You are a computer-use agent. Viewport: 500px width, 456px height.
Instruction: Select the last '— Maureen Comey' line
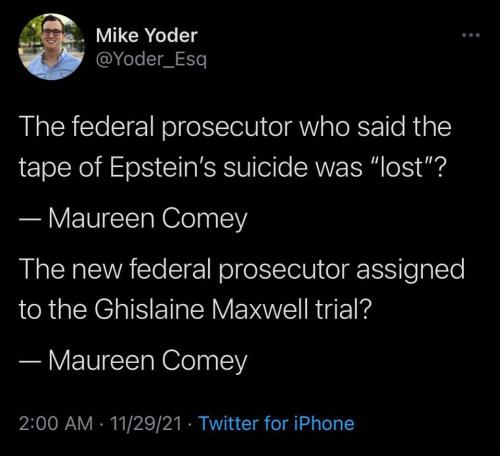[133, 361]
